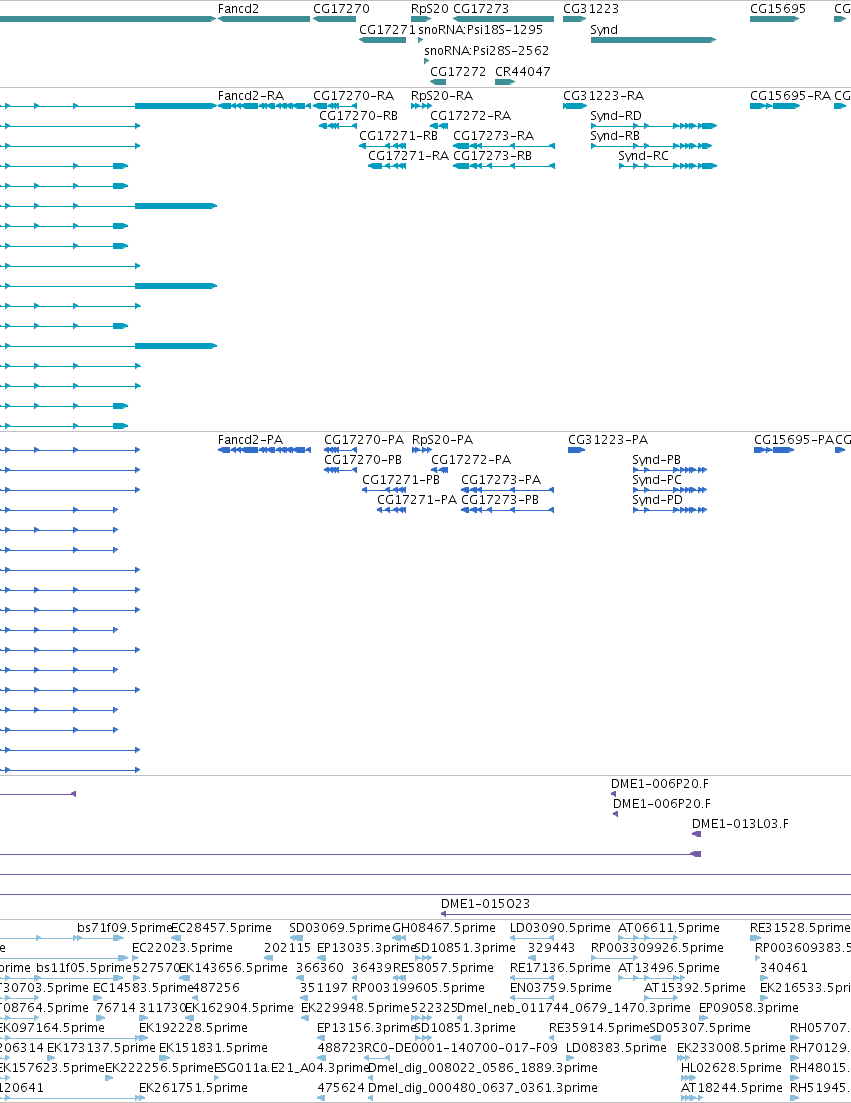Image resolution: width=851 pixels, height=1103 pixels.
Task: Select the CG17270-PA CDS label
Action: (x=364, y=440)
